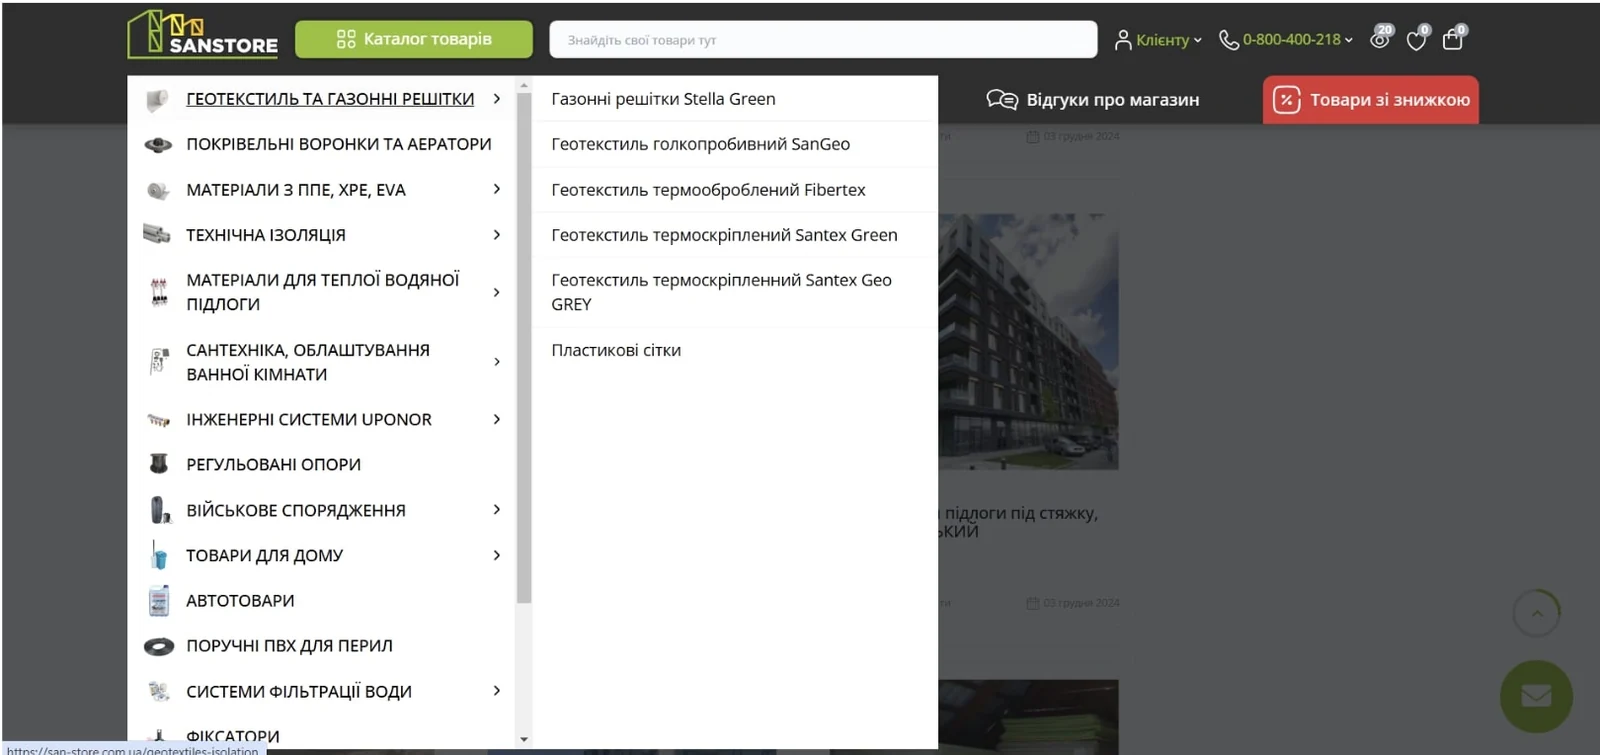Expand arrow for Інженерні системи Uponor
The image size is (1600, 755).
tap(497, 419)
